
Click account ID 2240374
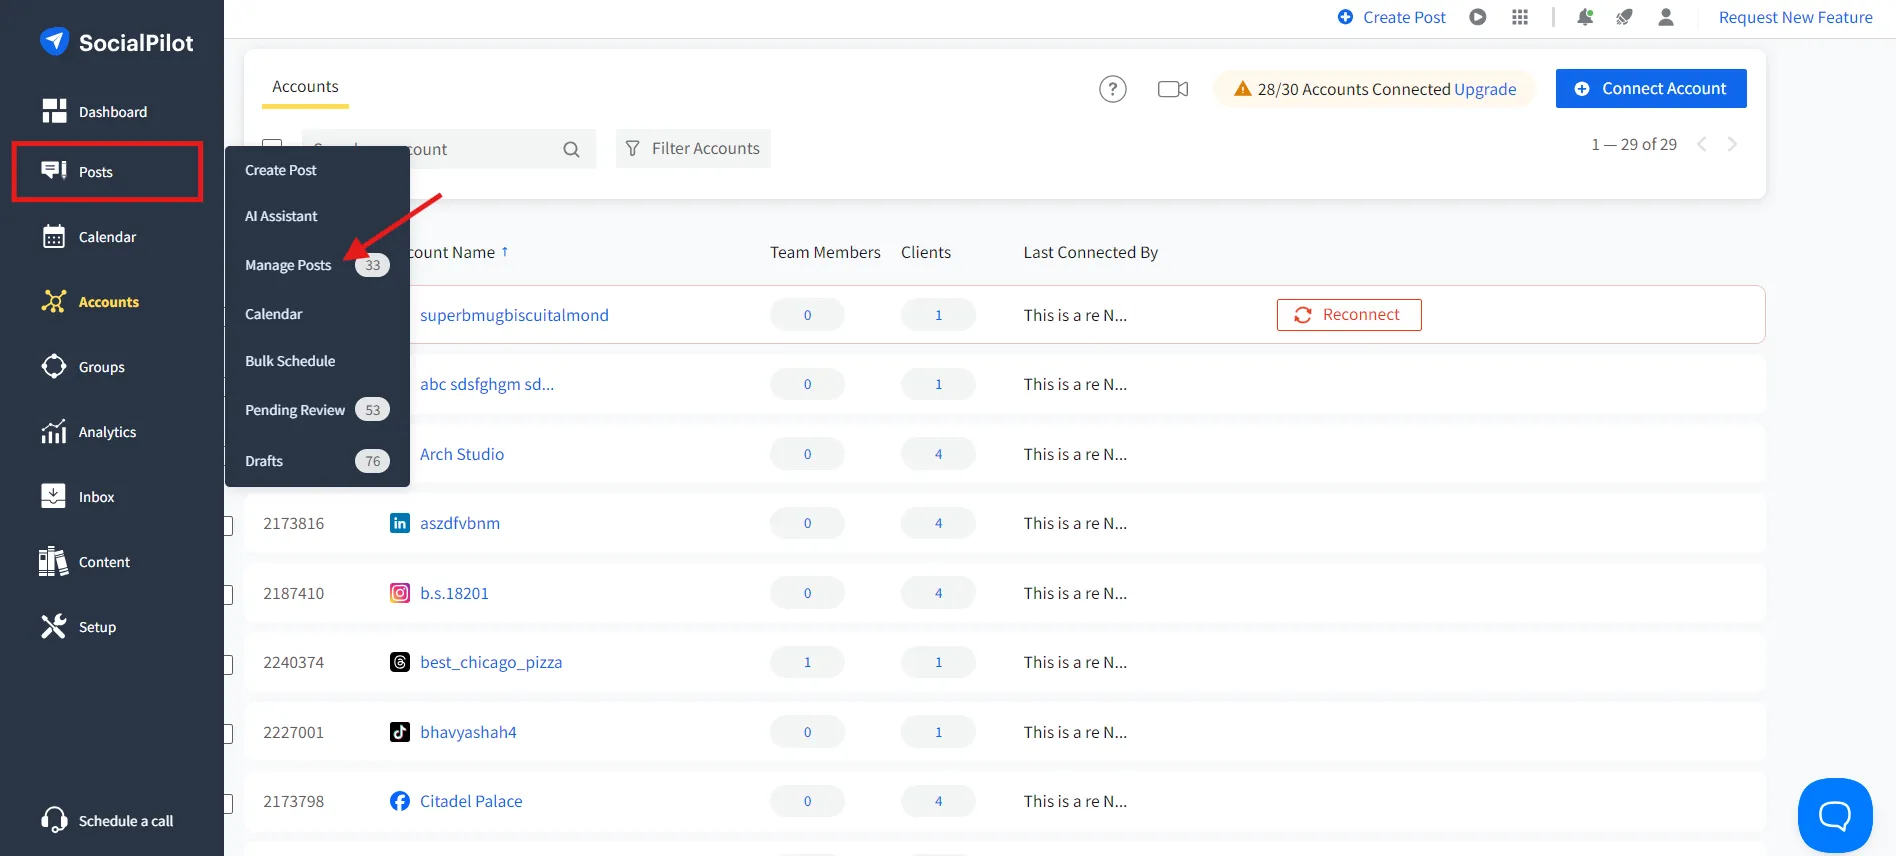pos(293,662)
